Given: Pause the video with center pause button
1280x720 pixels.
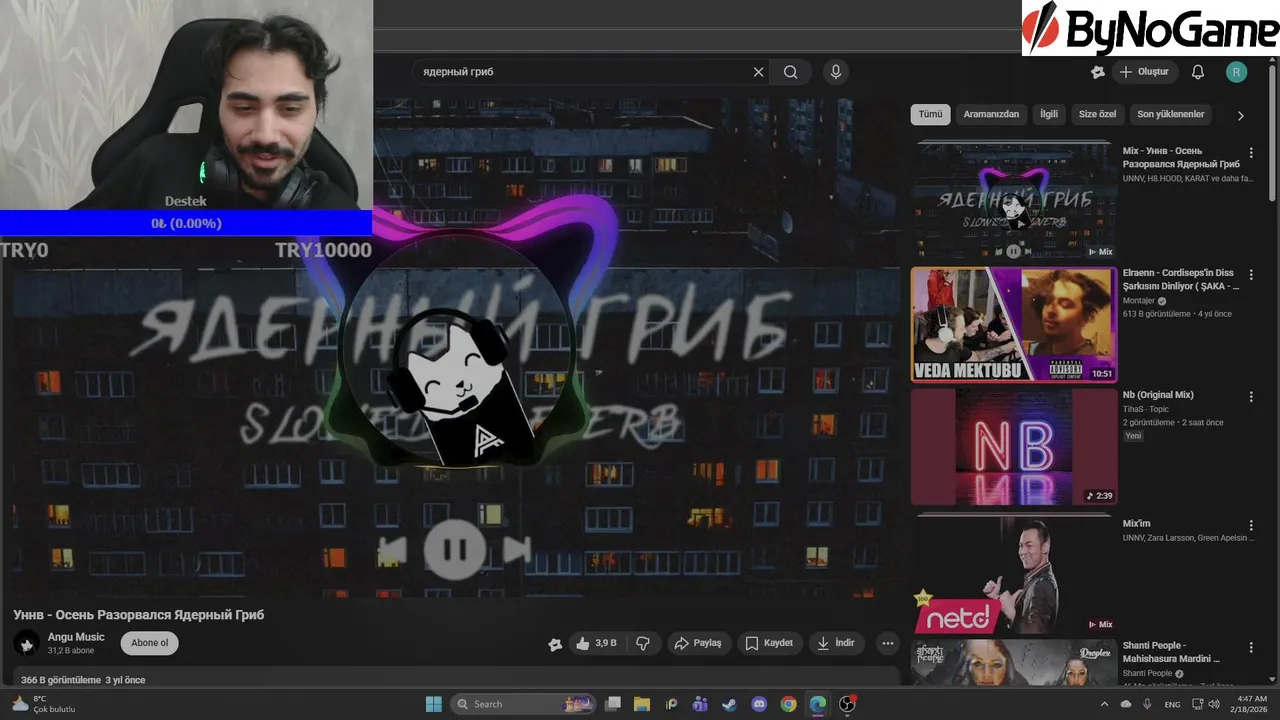Looking at the screenshot, I should pyautogui.click(x=453, y=550).
